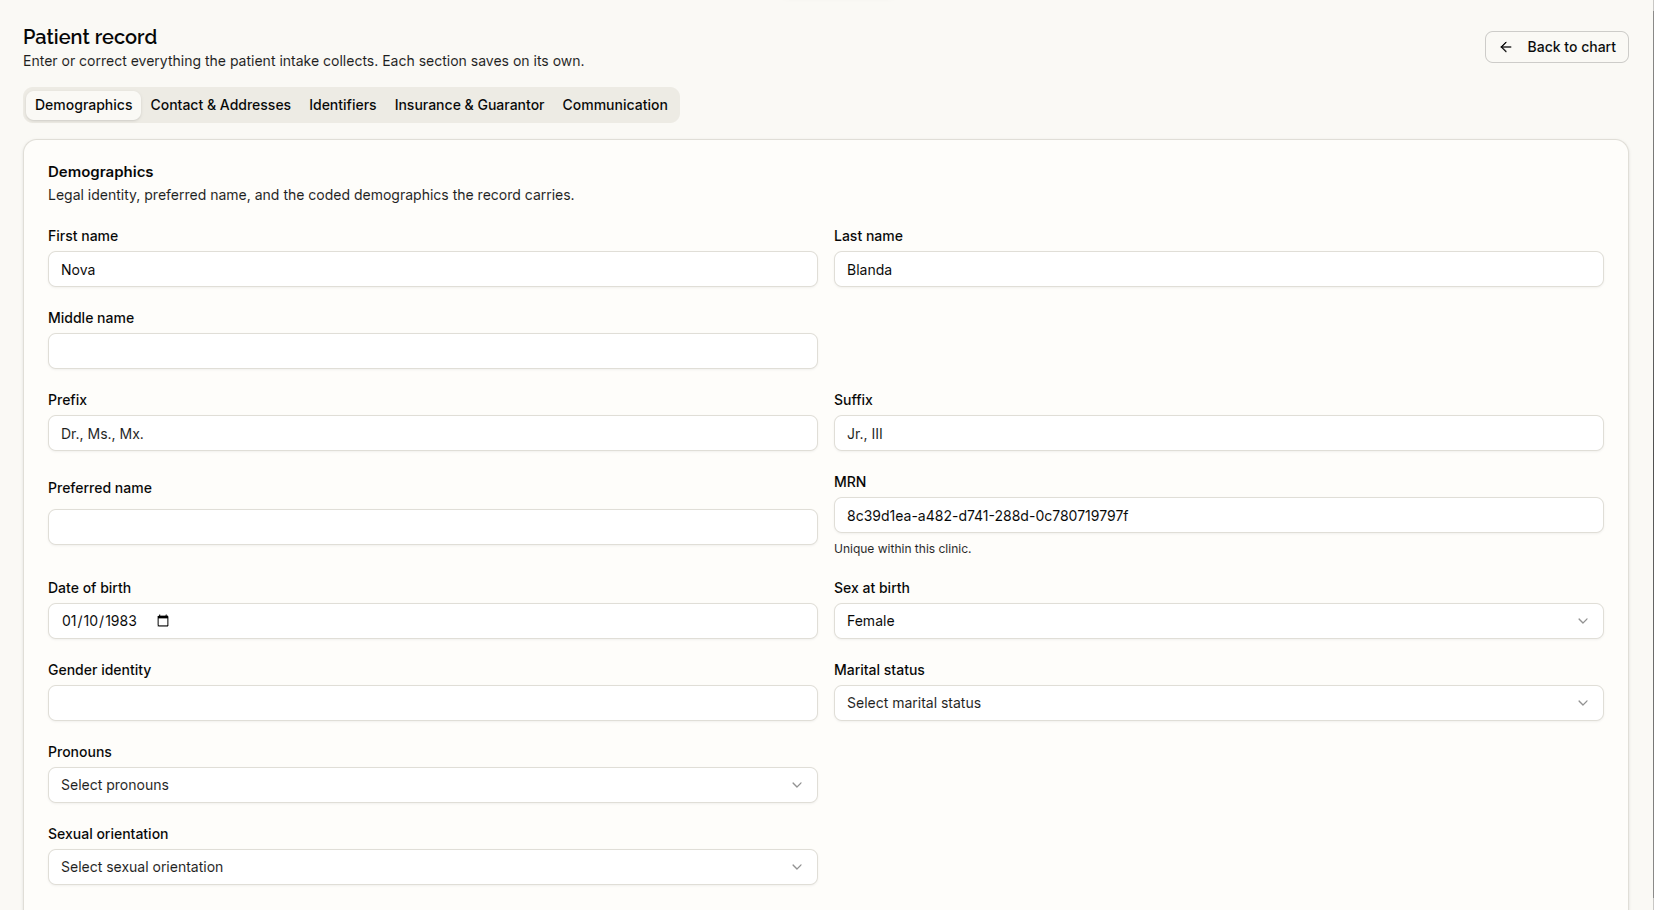The height and width of the screenshot is (910, 1654).
Task: Click the 'Demographics' section heading inside the card
Action: point(101,172)
